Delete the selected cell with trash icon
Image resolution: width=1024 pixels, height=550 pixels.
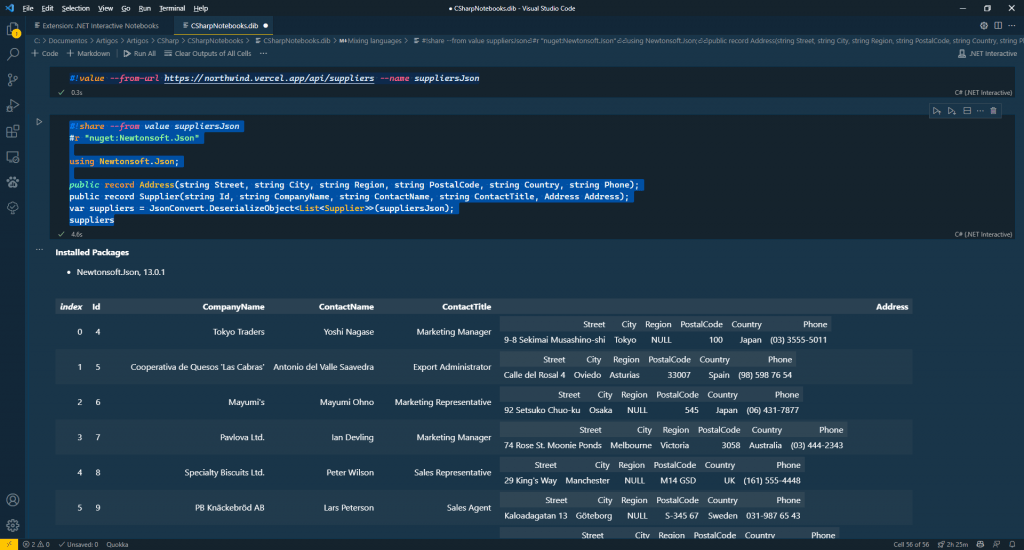pyautogui.click(x=994, y=111)
